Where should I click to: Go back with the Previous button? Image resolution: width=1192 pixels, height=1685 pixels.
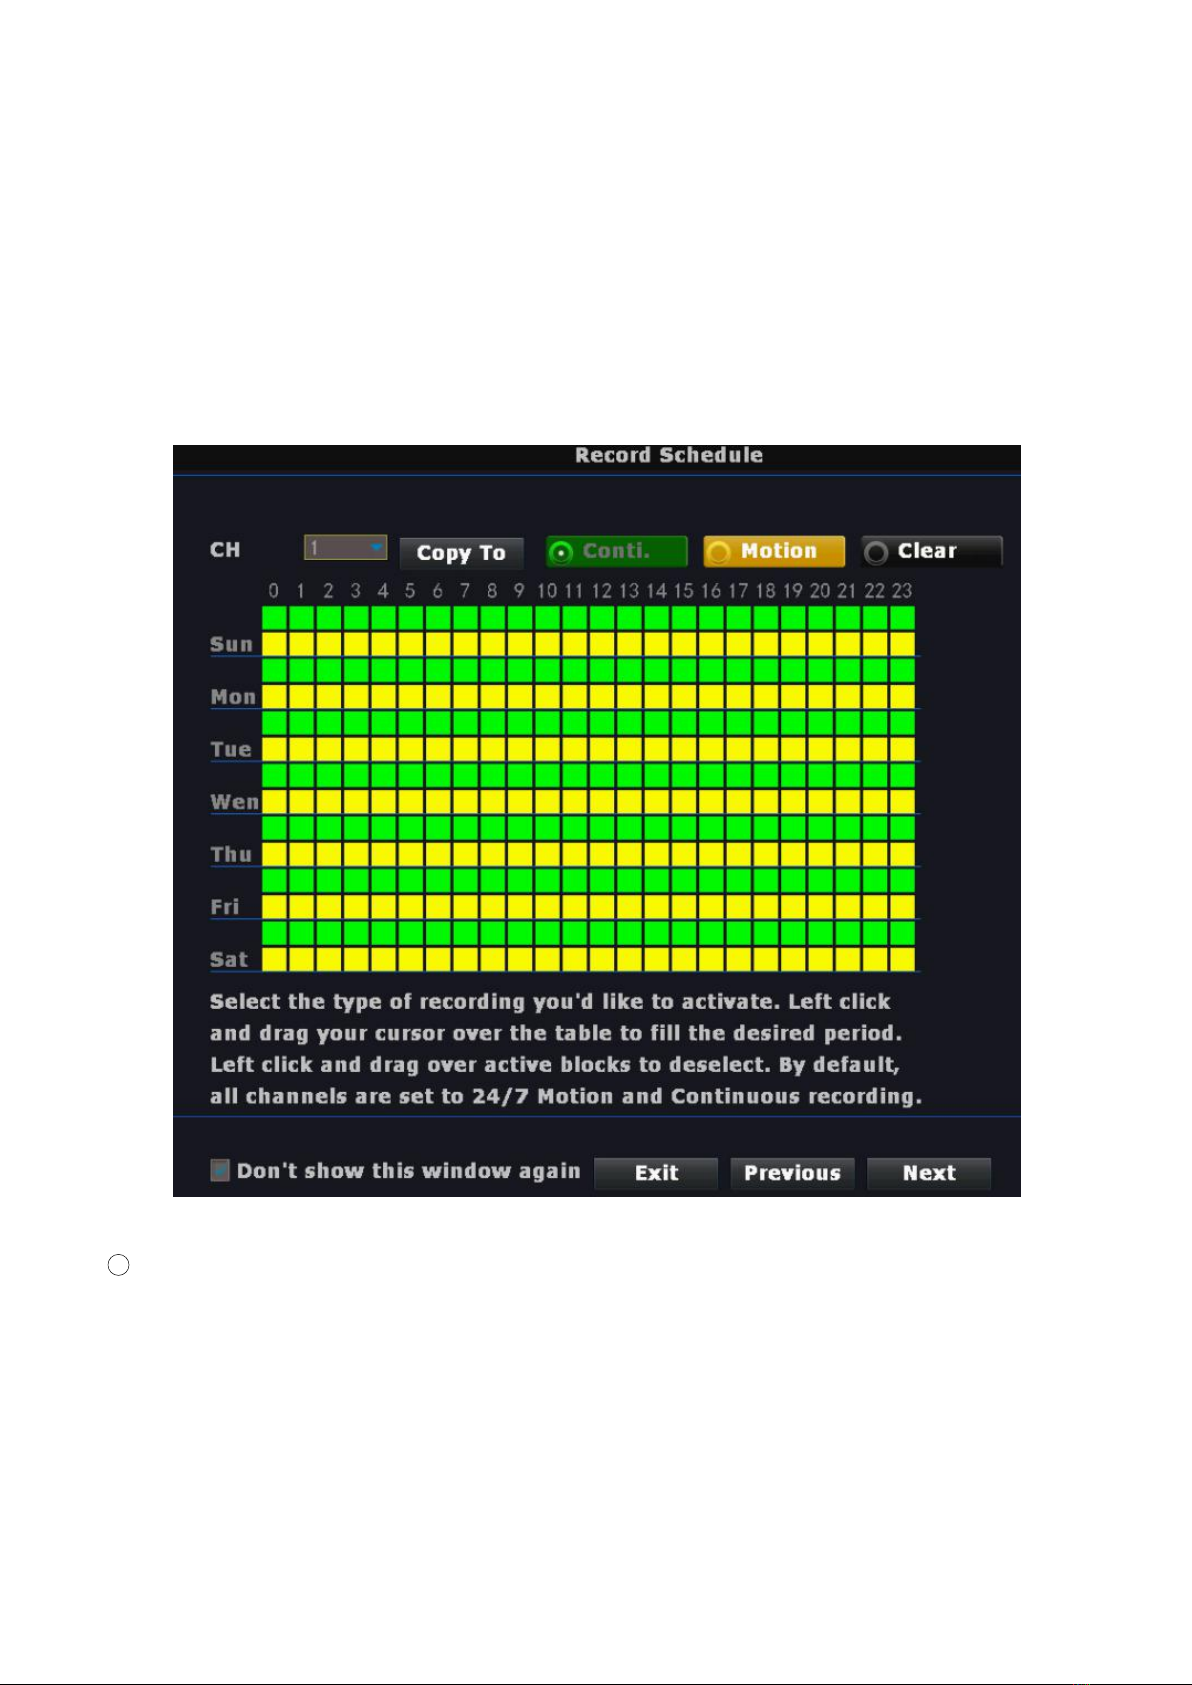click(x=792, y=1173)
